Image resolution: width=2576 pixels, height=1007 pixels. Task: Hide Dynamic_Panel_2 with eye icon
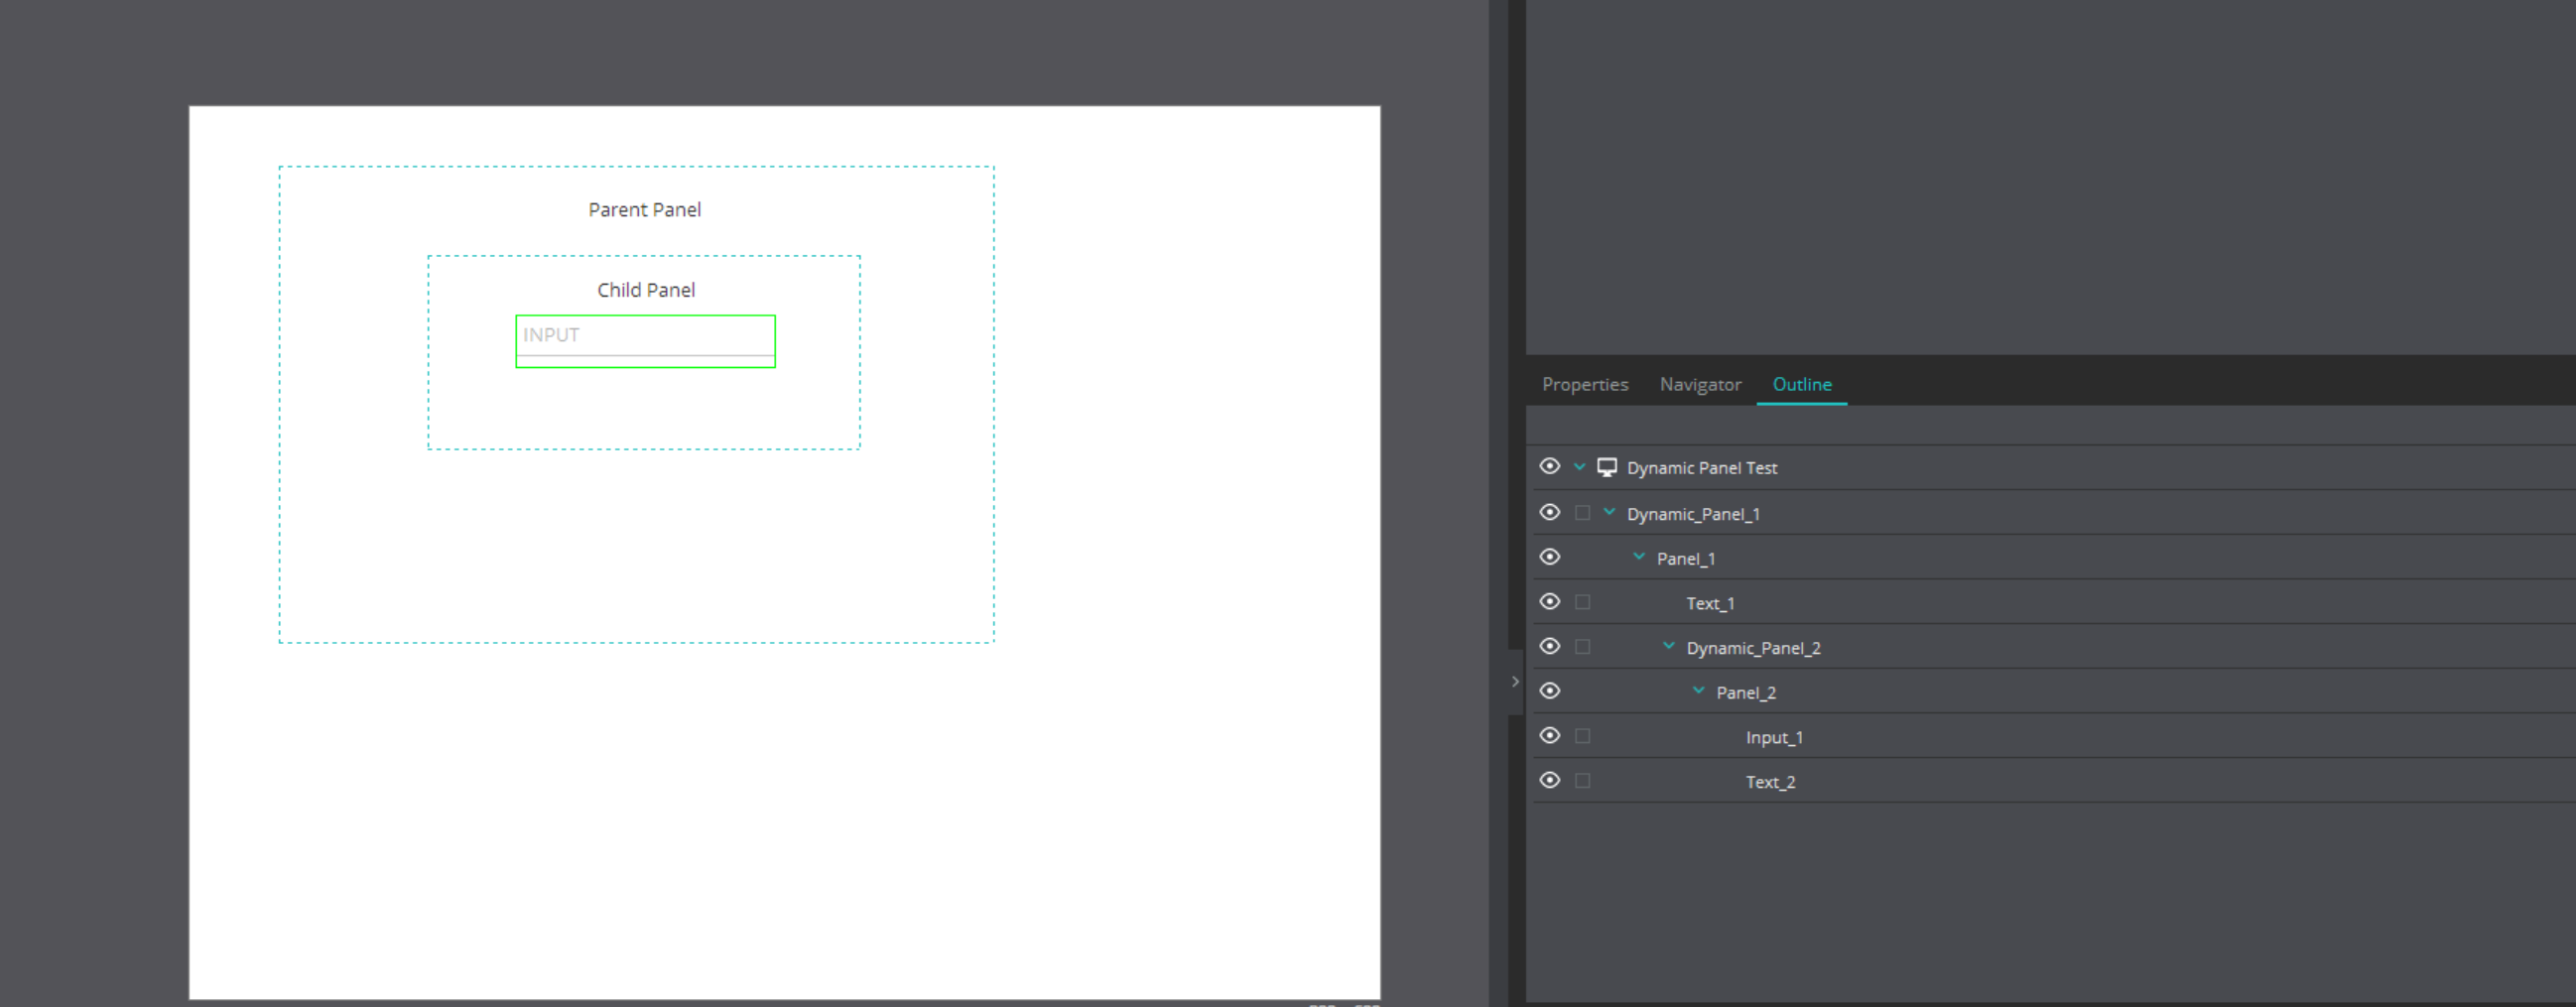pyautogui.click(x=1549, y=647)
